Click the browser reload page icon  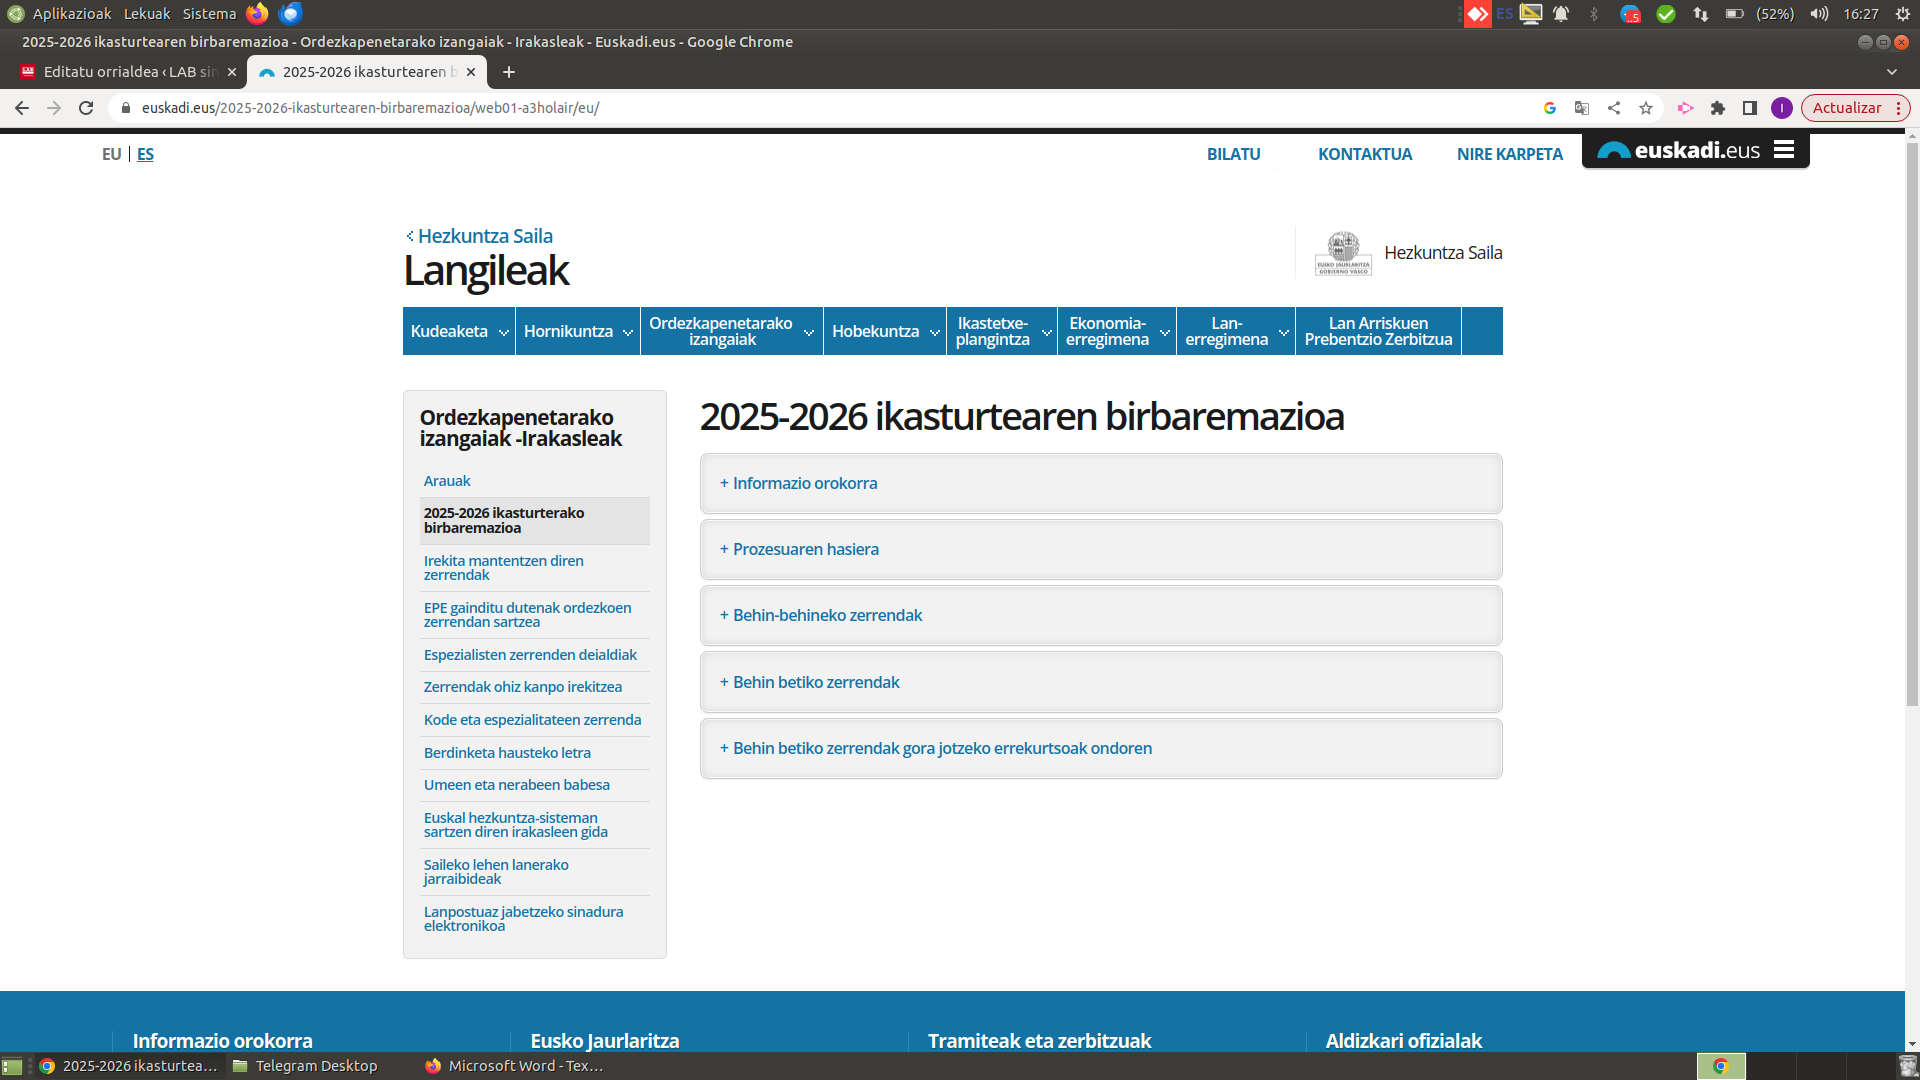tap(86, 108)
